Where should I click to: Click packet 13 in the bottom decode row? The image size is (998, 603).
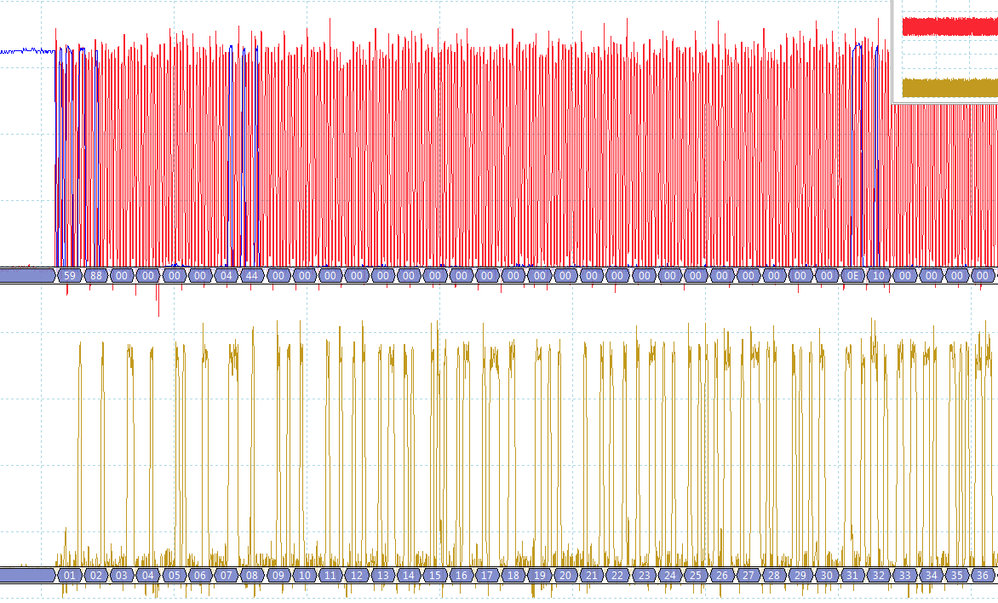pos(383,575)
